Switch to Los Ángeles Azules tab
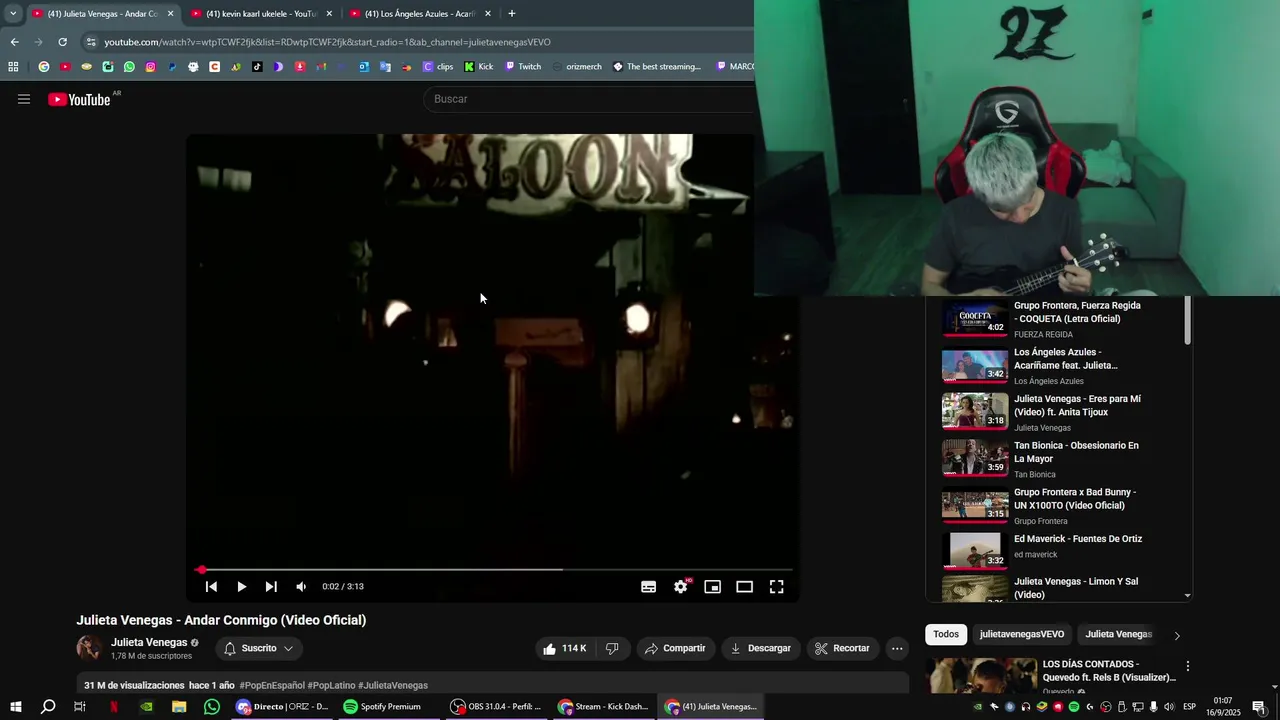 pyautogui.click(x=420, y=14)
